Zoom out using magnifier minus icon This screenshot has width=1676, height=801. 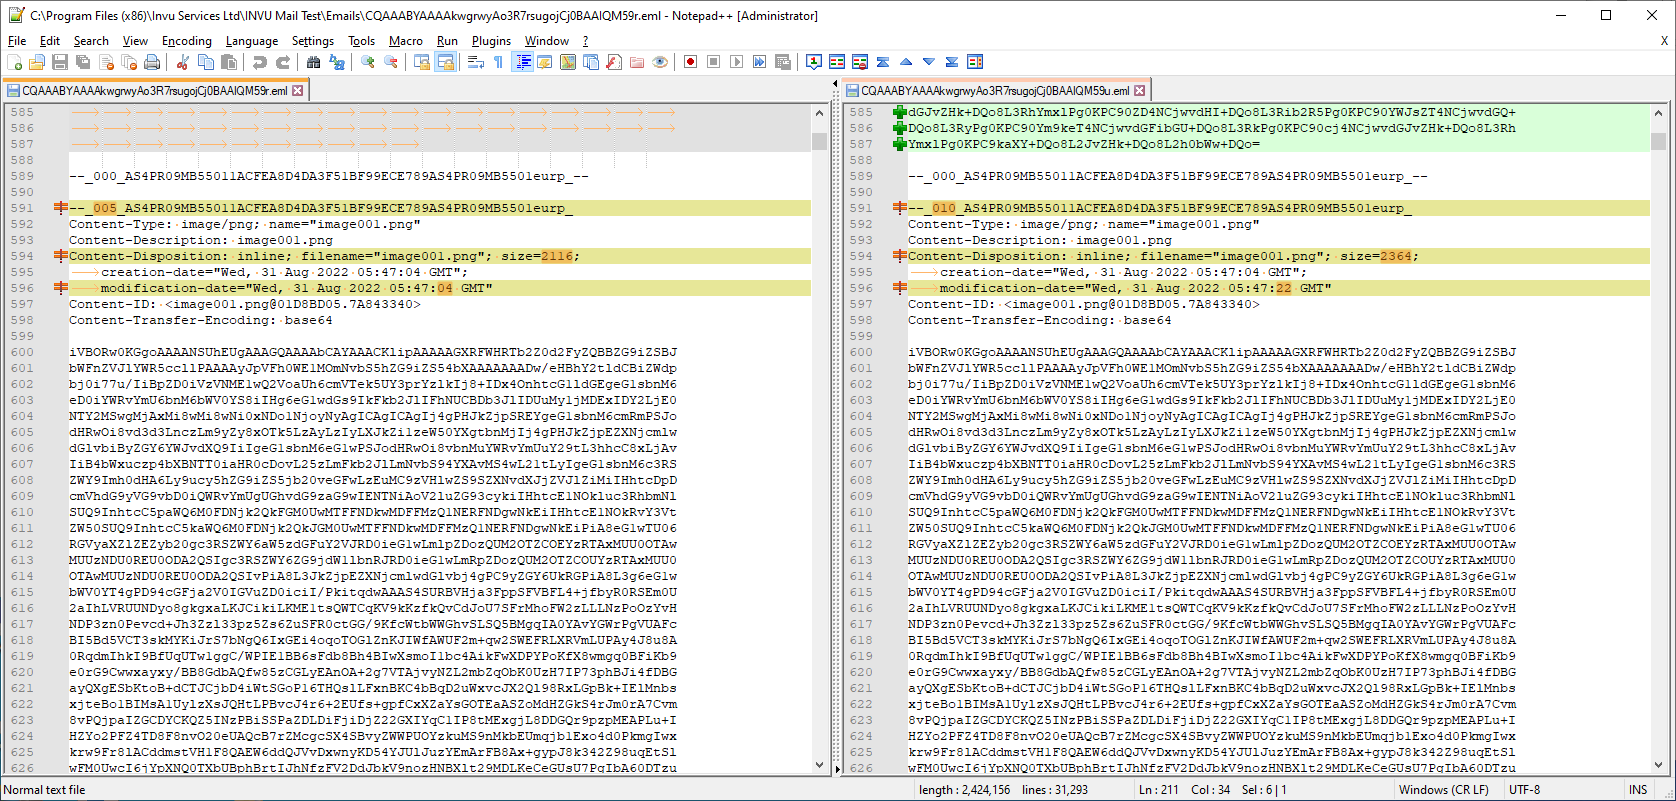391,62
